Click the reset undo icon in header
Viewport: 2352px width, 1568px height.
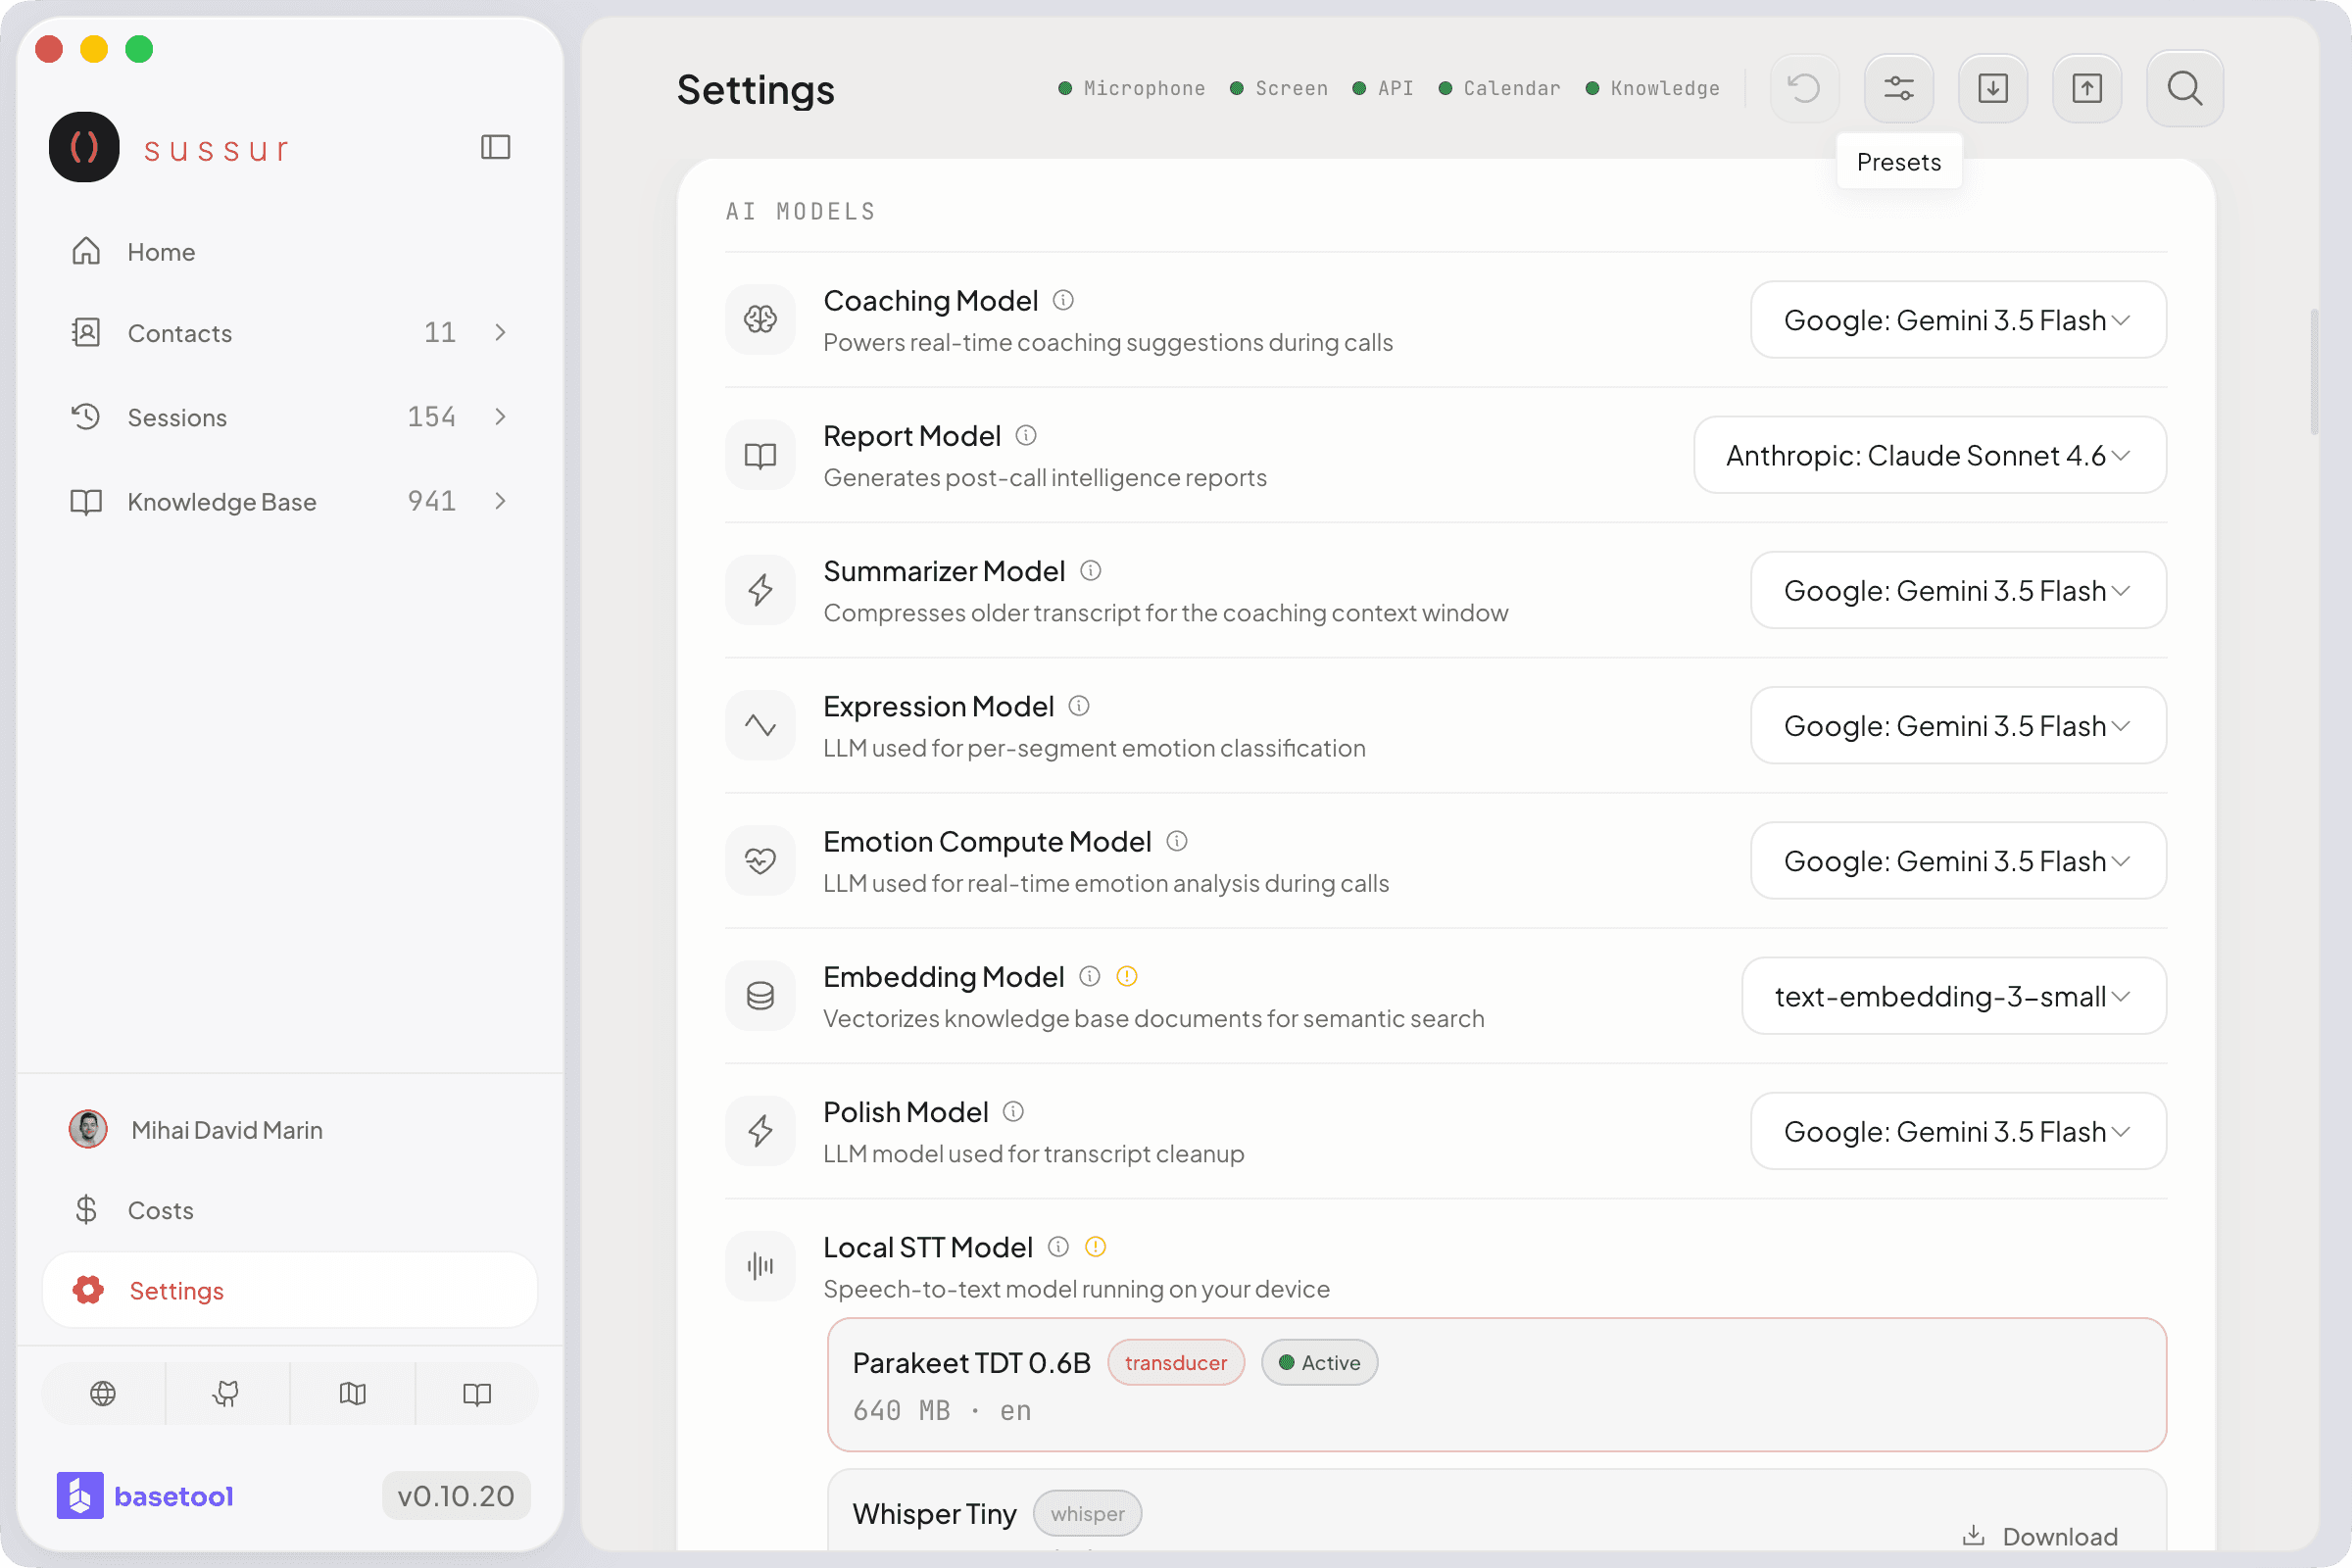1804,88
